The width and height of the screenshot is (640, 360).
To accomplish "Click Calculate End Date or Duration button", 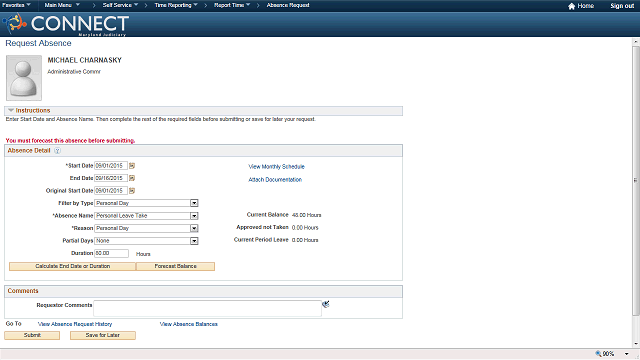I will pos(72,266).
